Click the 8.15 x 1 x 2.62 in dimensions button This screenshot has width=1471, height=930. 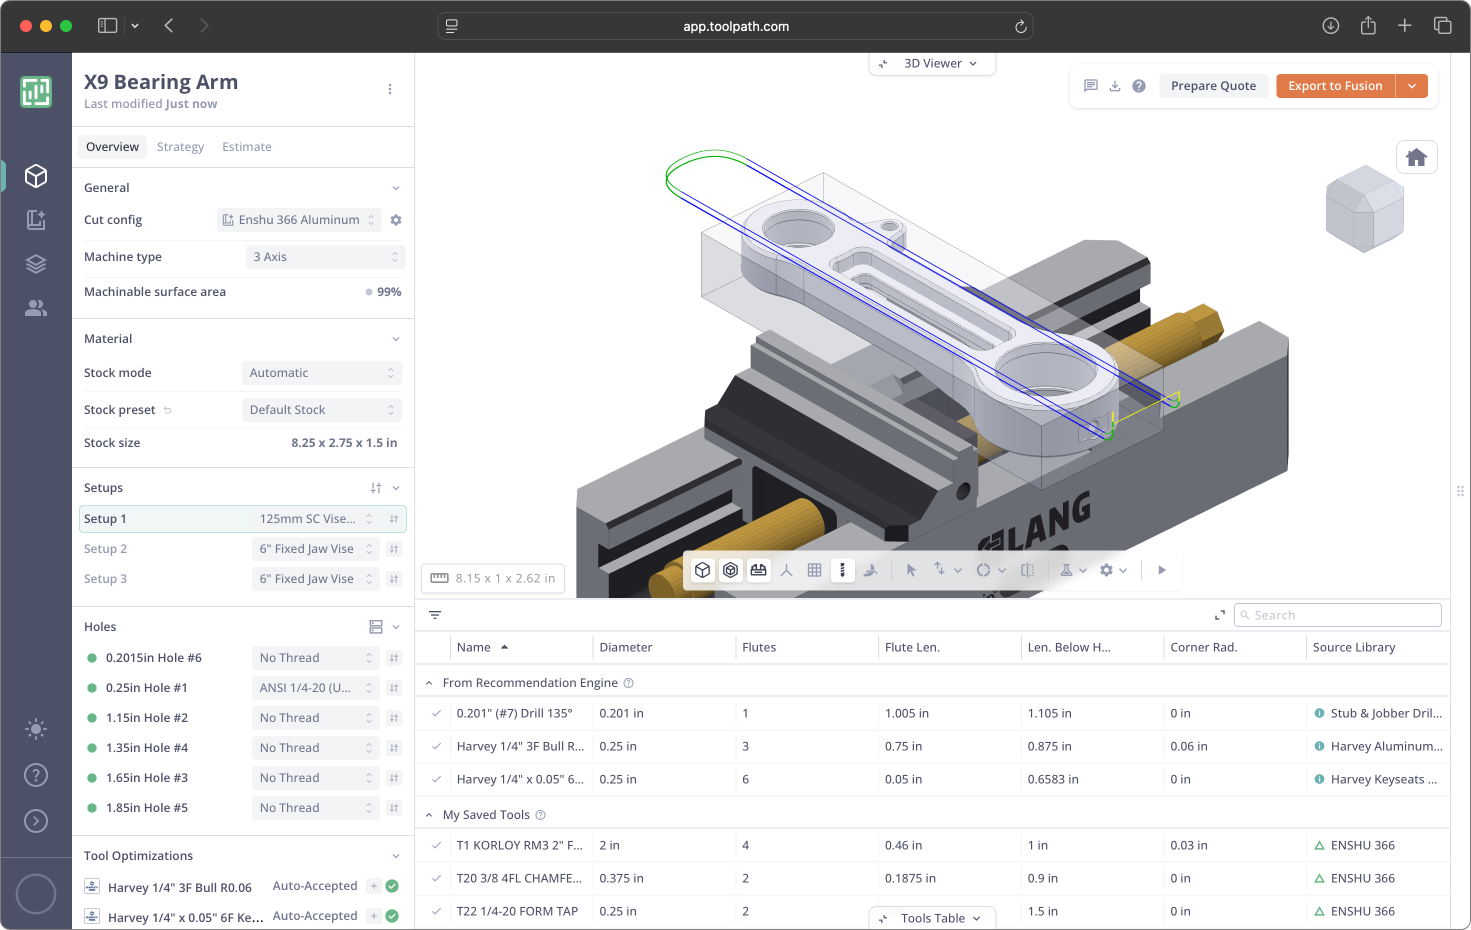pos(493,578)
